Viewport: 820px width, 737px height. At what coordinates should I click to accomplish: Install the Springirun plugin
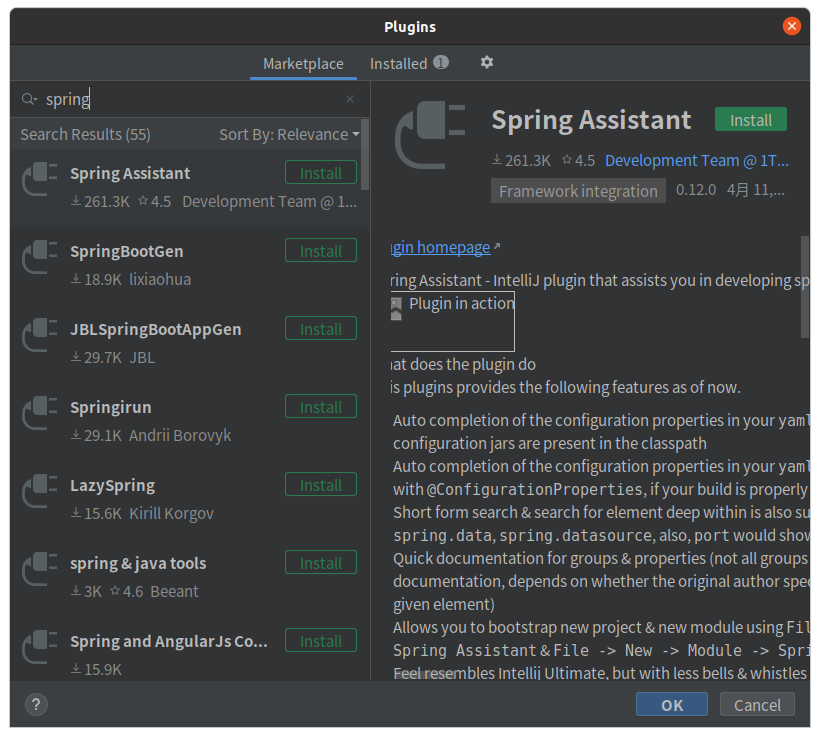pos(321,406)
